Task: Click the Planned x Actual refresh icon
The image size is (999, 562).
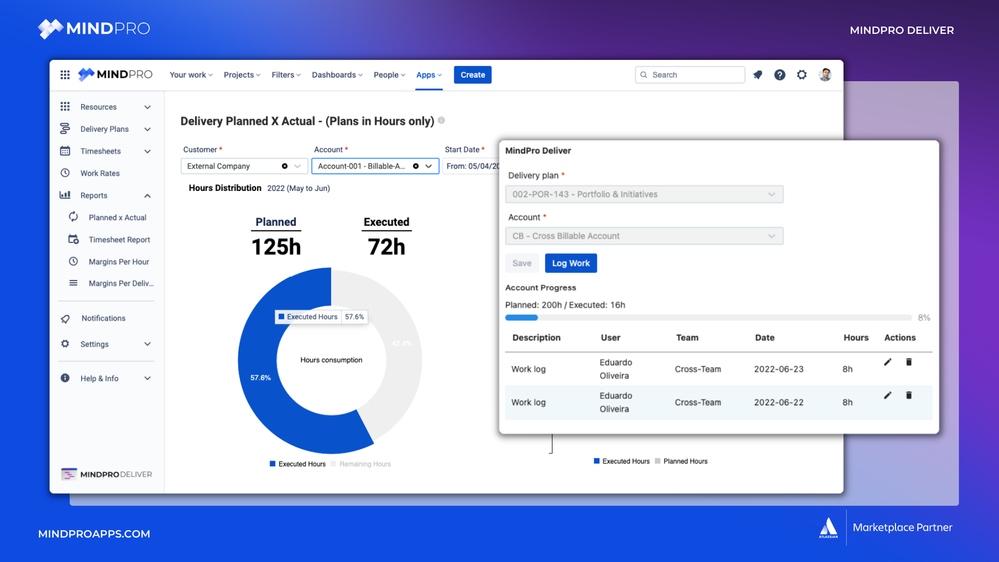Action: point(73,217)
